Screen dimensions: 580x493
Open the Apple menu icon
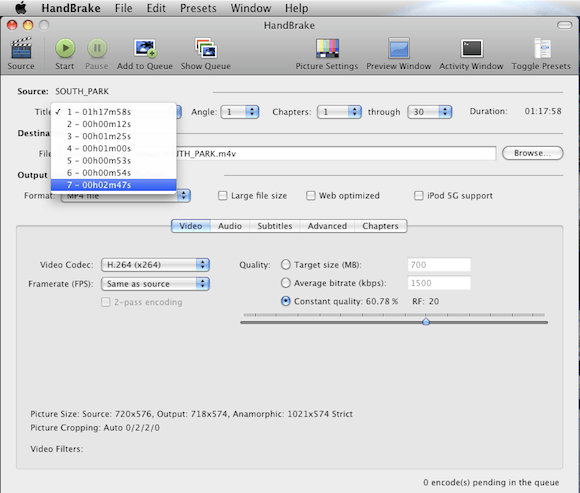tap(21, 8)
